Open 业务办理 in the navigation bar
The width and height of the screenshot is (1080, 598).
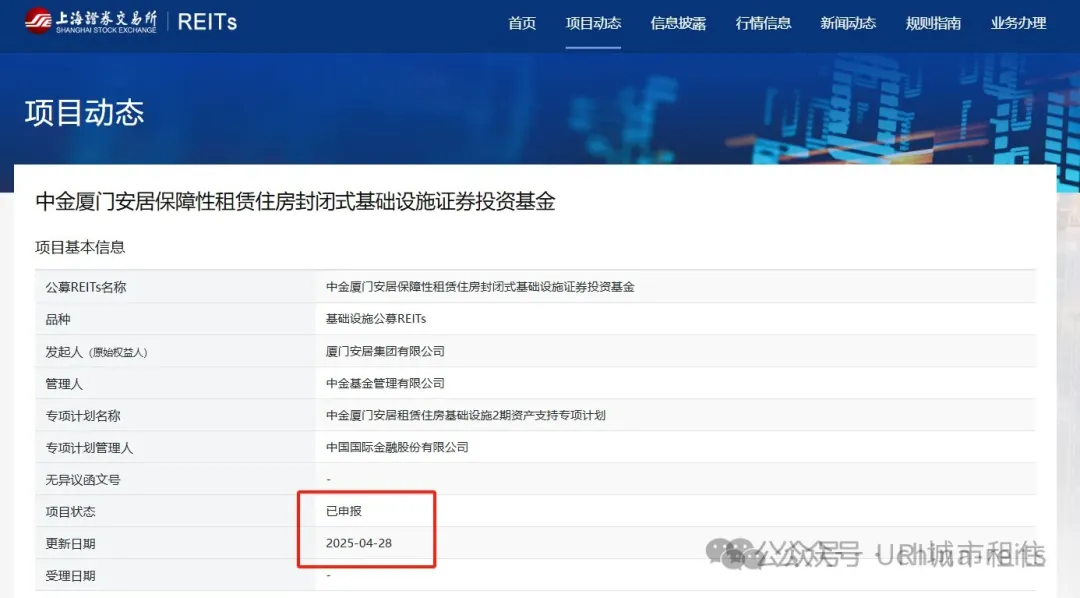click(1018, 23)
